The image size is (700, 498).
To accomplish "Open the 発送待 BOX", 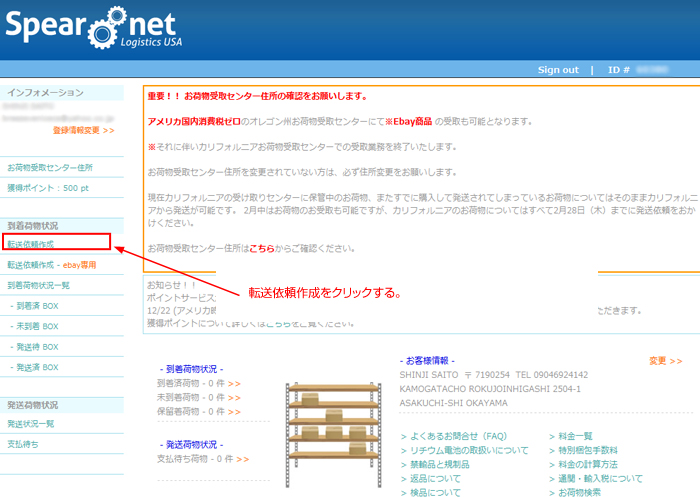I will click(x=37, y=347).
